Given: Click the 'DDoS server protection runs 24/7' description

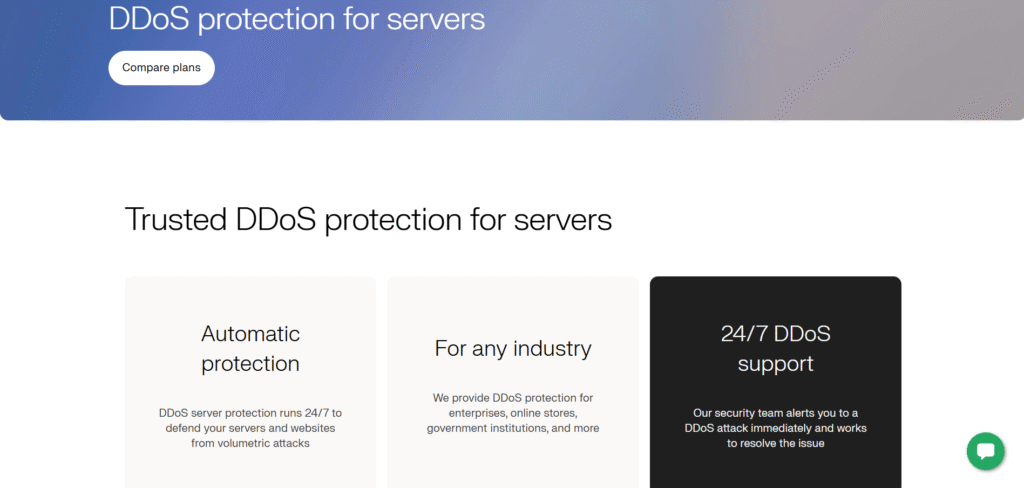Looking at the screenshot, I should (250, 413).
